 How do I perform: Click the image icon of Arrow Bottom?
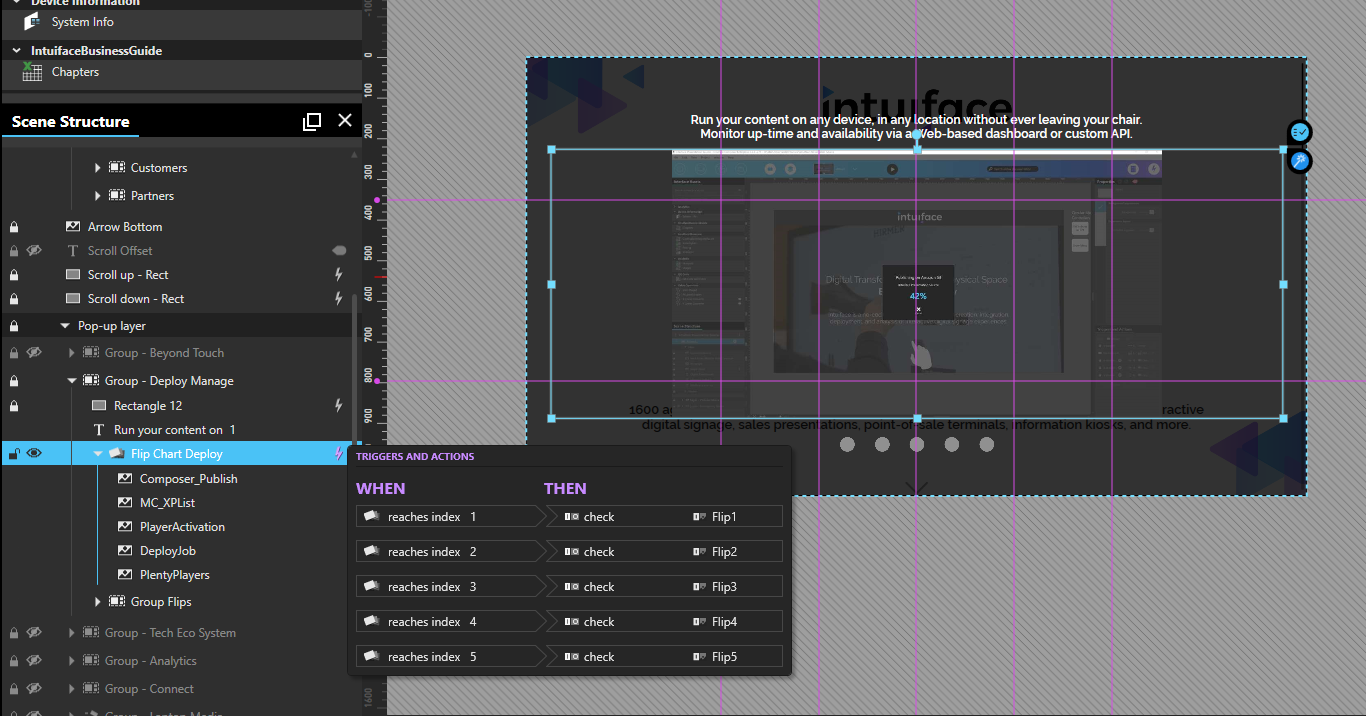click(x=72, y=226)
